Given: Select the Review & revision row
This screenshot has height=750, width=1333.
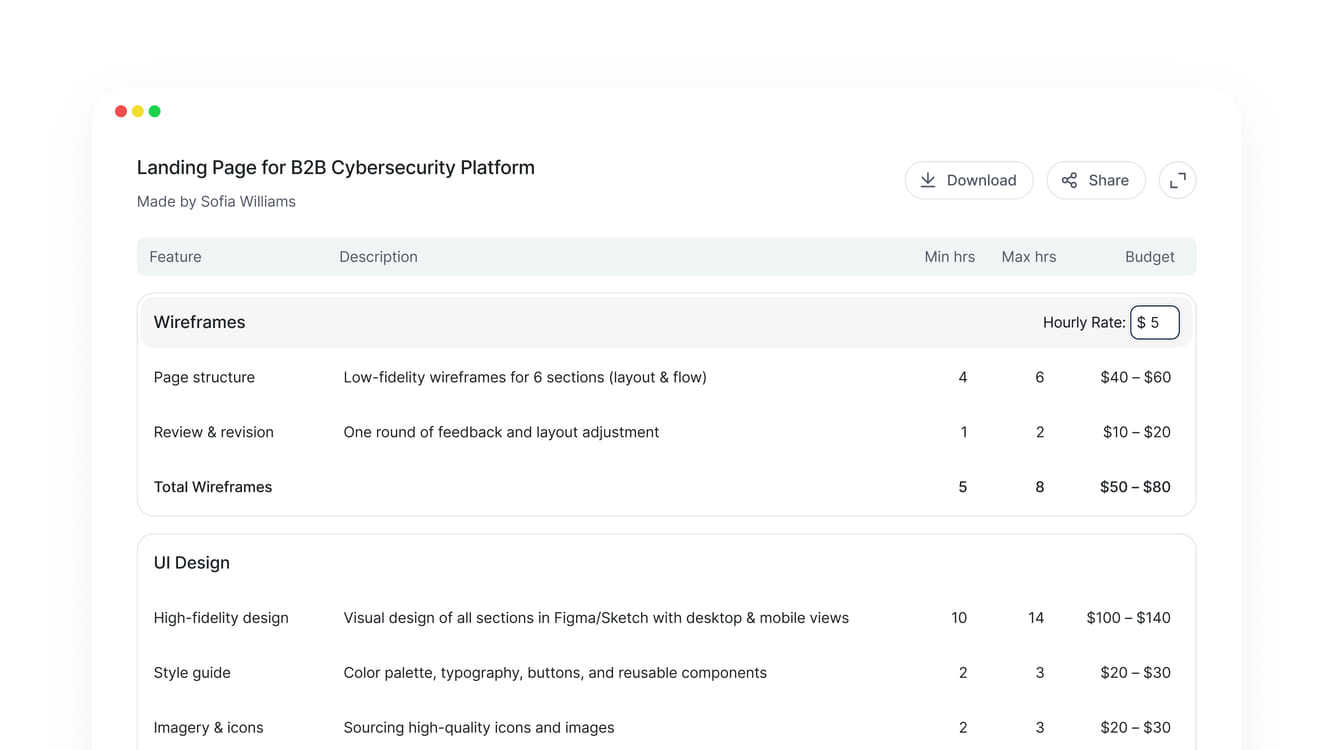Looking at the screenshot, I should click(x=666, y=432).
